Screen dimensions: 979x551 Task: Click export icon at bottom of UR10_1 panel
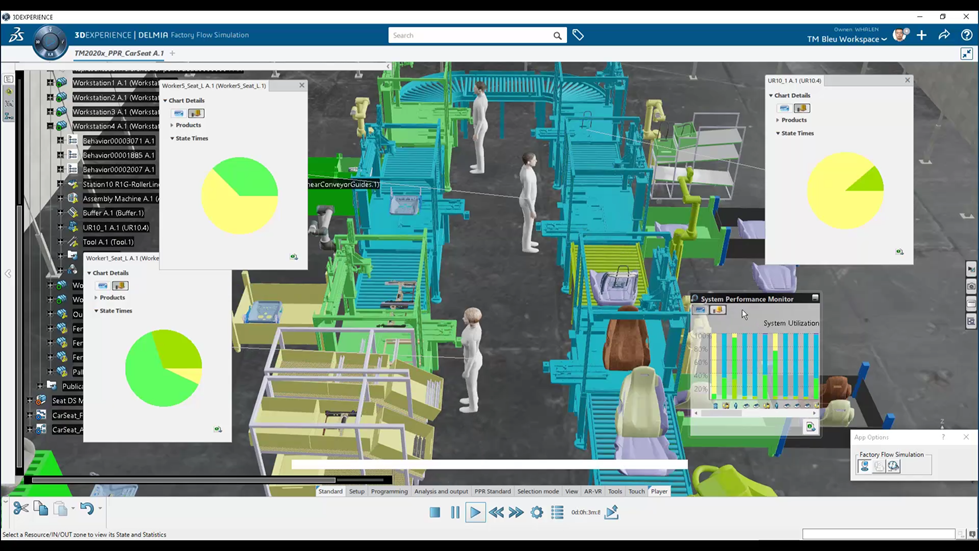click(x=899, y=251)
